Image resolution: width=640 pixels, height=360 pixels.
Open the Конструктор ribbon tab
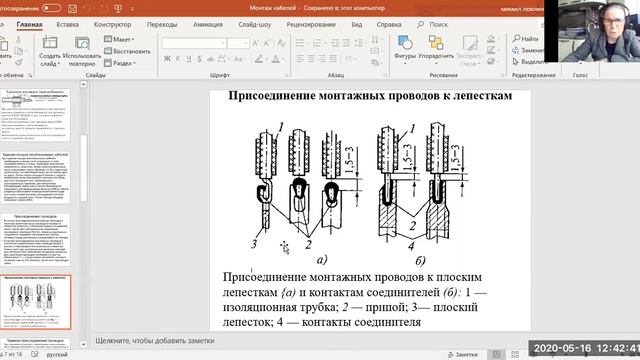tap(112, 24)
